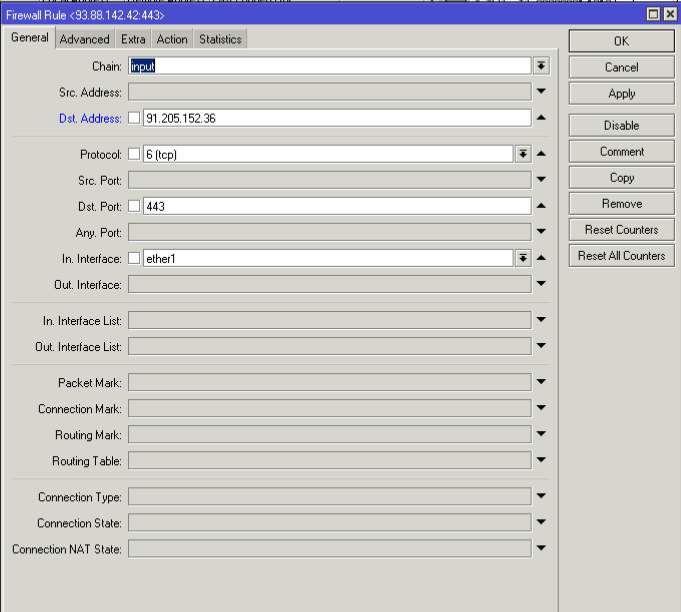This screenshot has height=612, width=681.
Task: Open the Action tab
Action: tap(172, 40)
